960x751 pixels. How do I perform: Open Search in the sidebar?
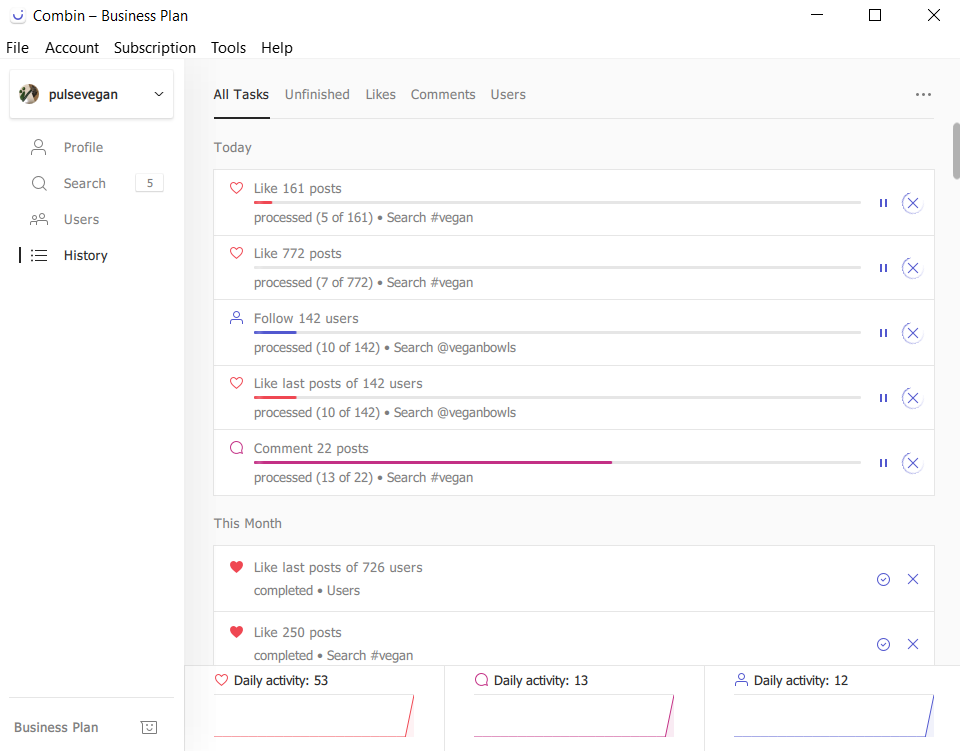pyautogui.click(x=84, y=184)
